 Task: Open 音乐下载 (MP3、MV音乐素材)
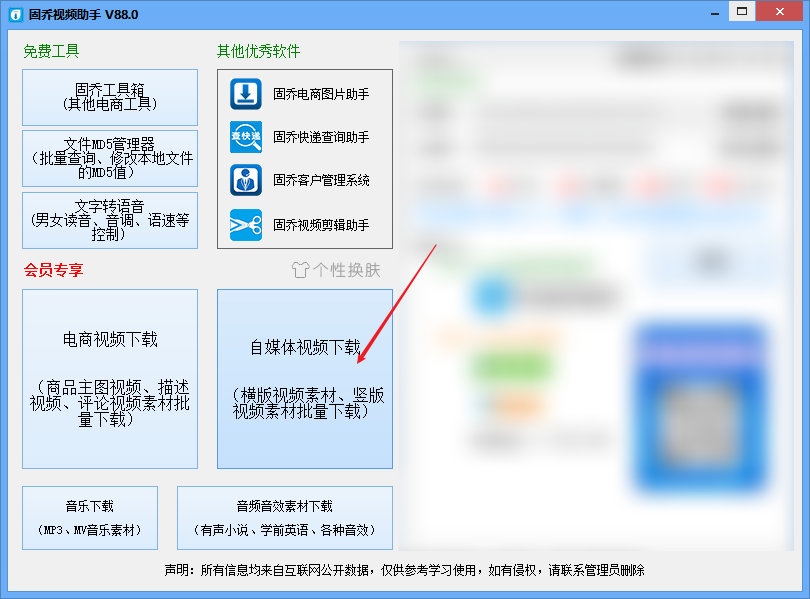[90, 517]
